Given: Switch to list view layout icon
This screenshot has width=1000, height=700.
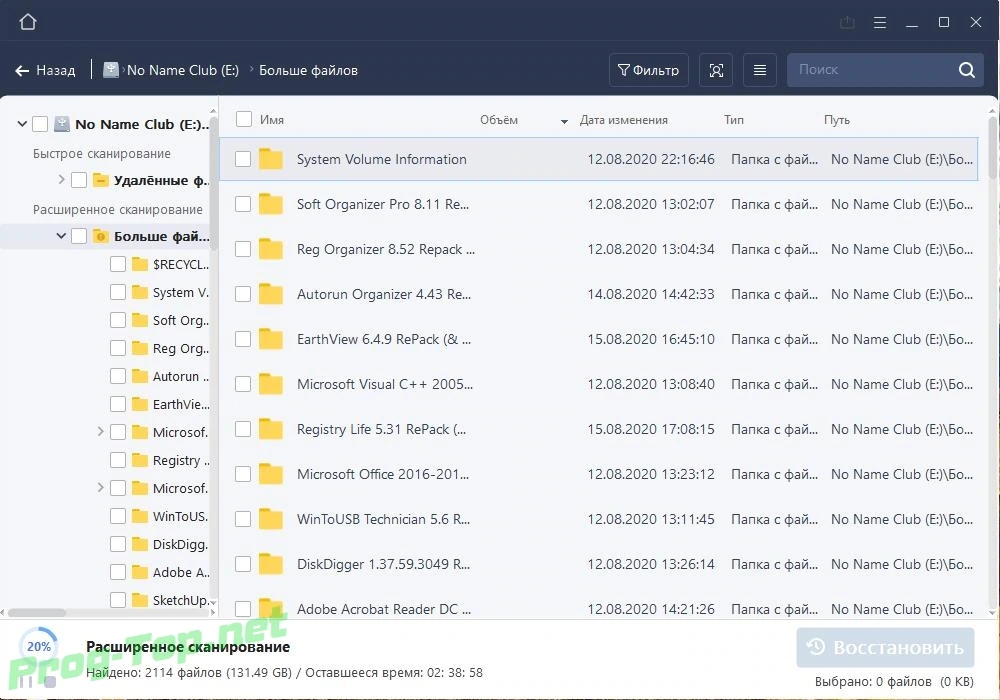Looking at the screenshot, I should [760, 70].
